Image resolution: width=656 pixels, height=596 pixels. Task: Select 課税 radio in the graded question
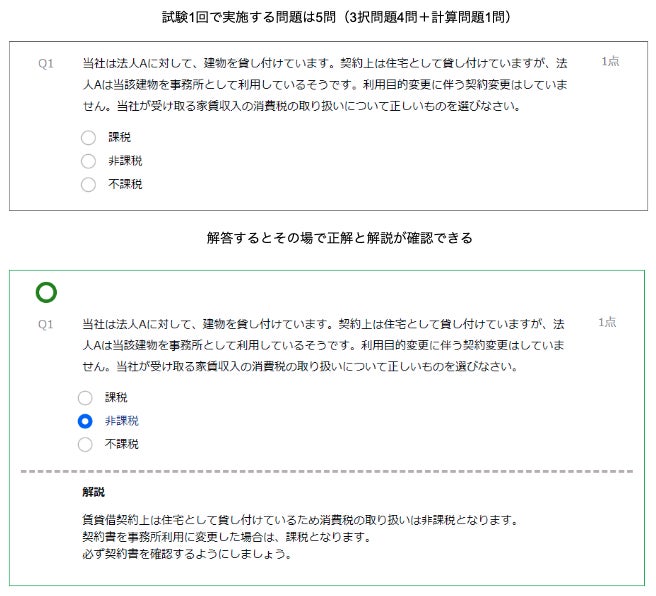click(x=85, y=398)
